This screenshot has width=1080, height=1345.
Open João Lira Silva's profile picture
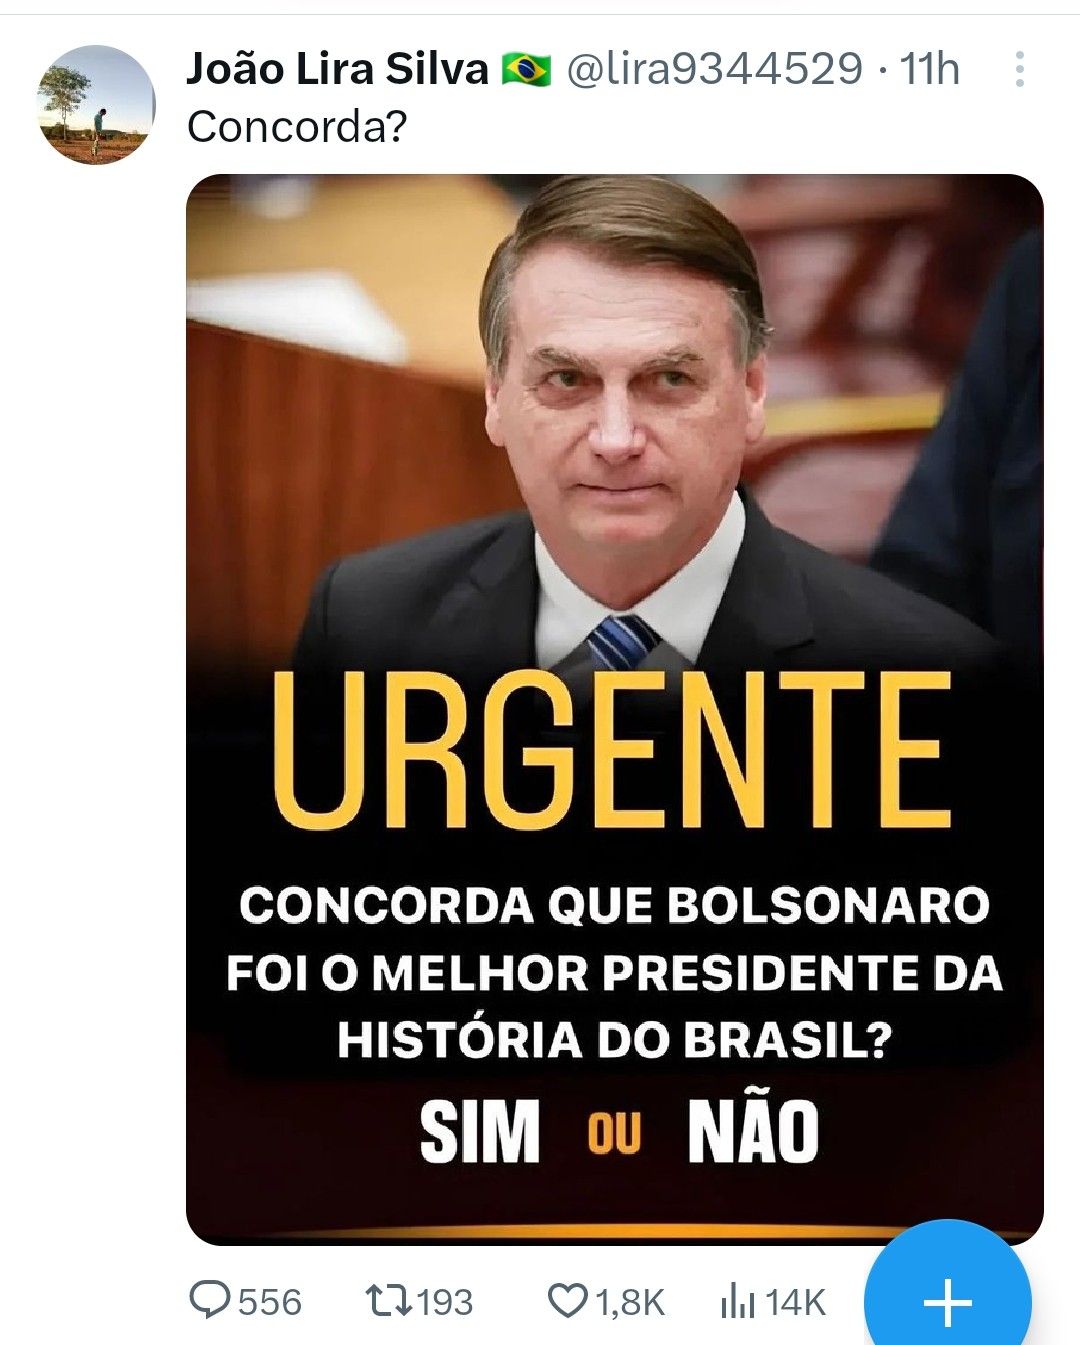click(x=96, y=105)
